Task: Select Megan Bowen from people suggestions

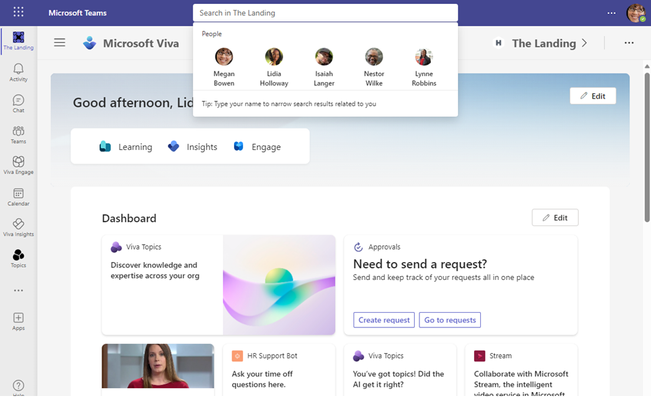Action: [x=224, y=67]
